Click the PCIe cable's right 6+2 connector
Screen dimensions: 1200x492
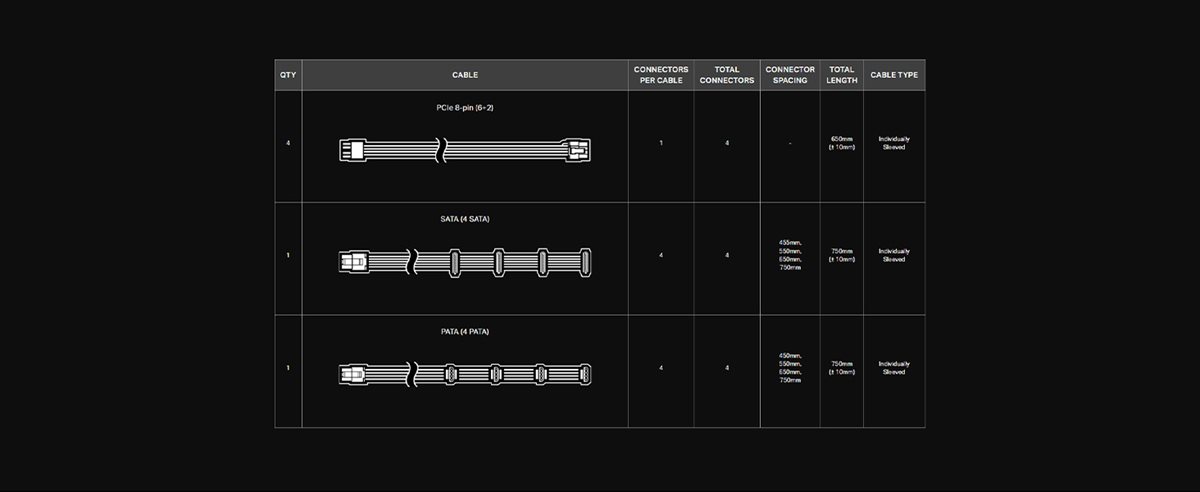click(578, 152)
